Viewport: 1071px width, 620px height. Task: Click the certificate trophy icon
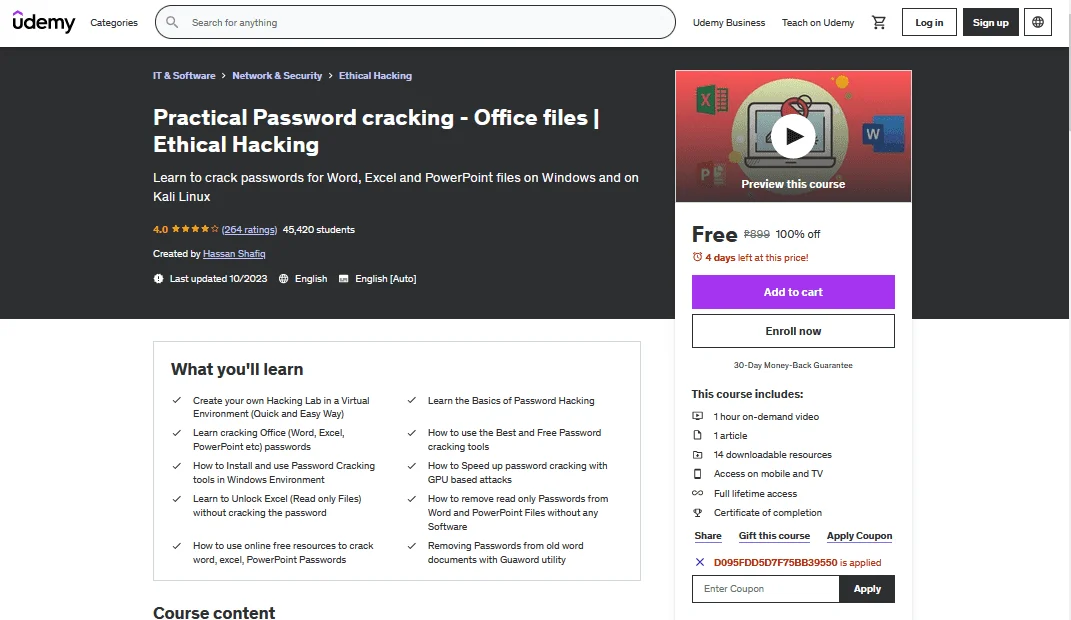(x=697, y=513)
